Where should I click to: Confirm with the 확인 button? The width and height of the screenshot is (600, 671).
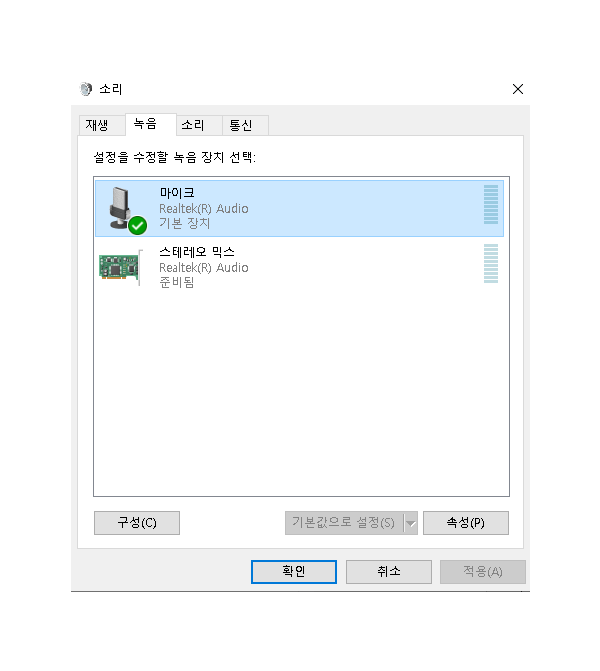click(x=294, y=572)
